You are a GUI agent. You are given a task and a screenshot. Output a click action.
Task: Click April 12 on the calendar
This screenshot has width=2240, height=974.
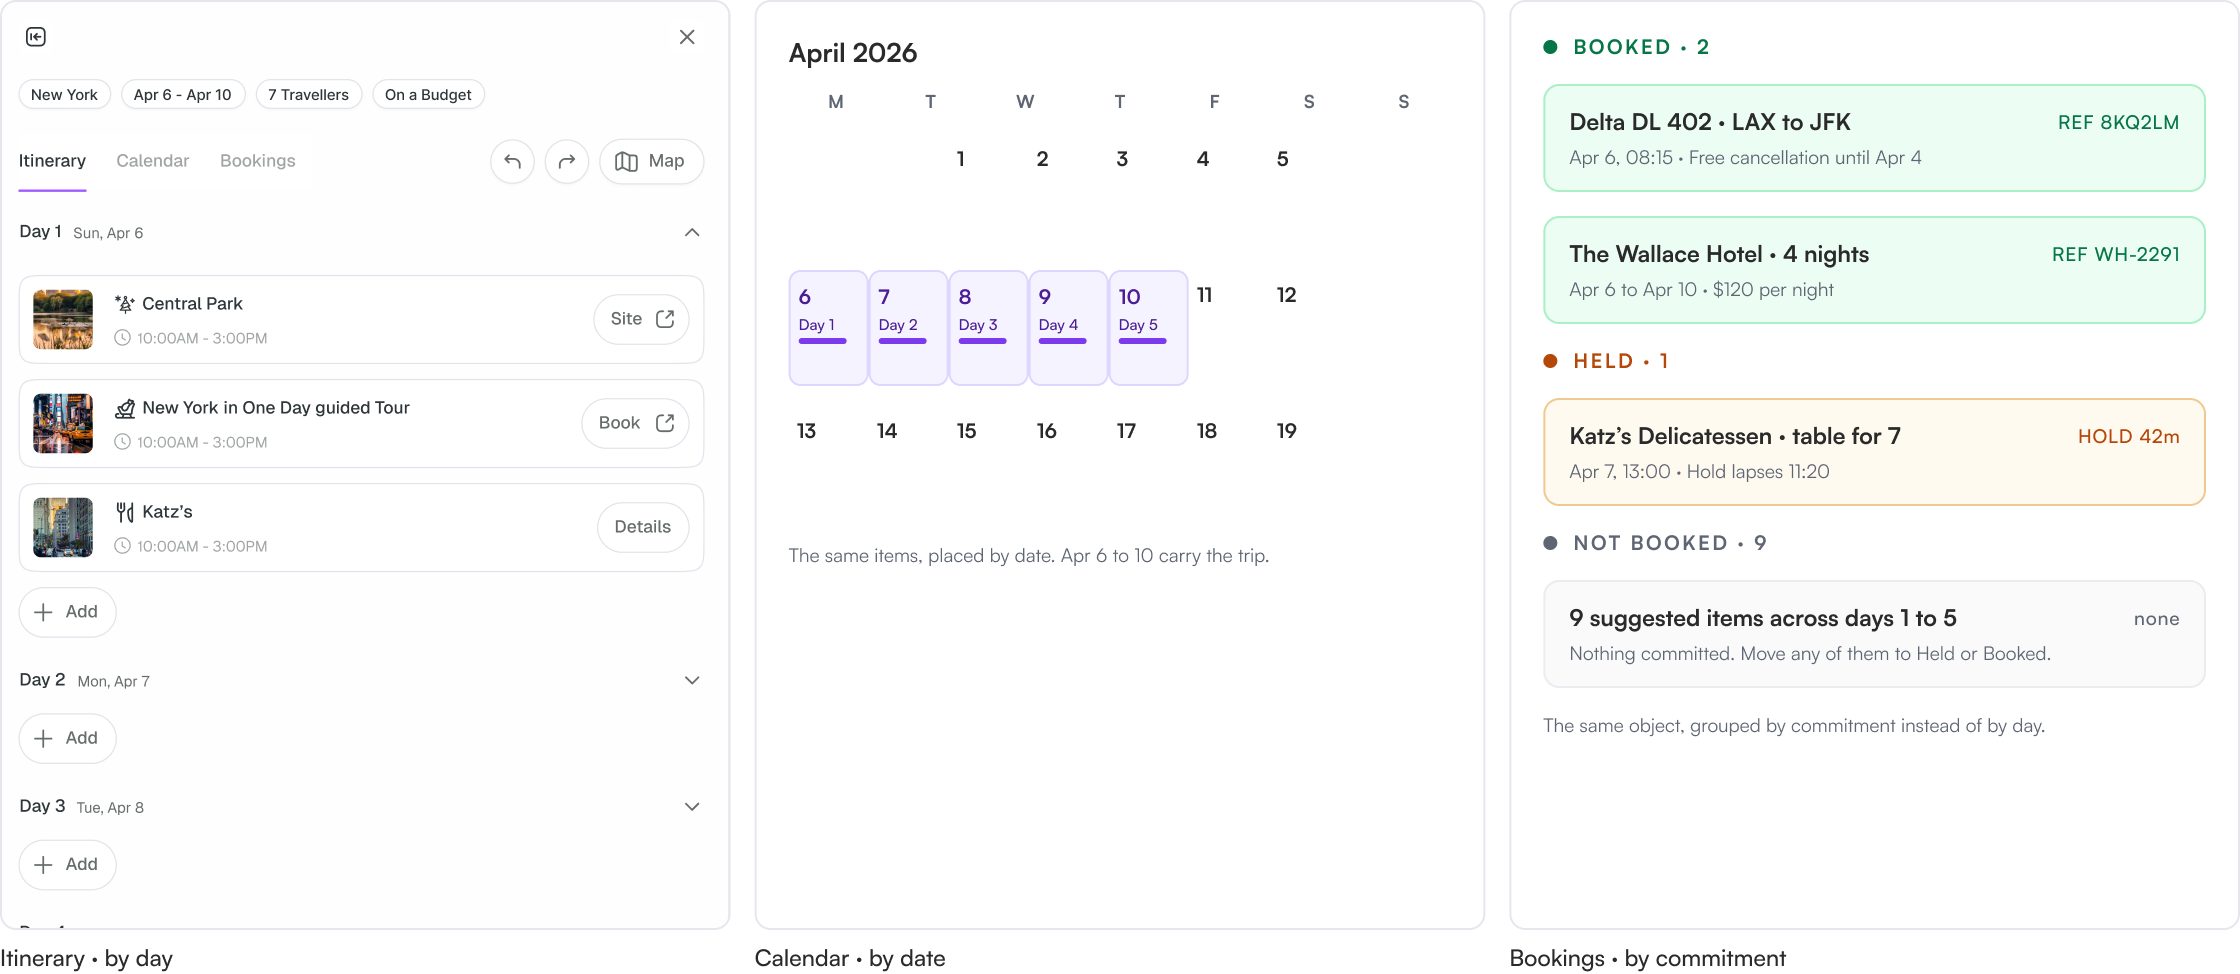[1286, 295]
